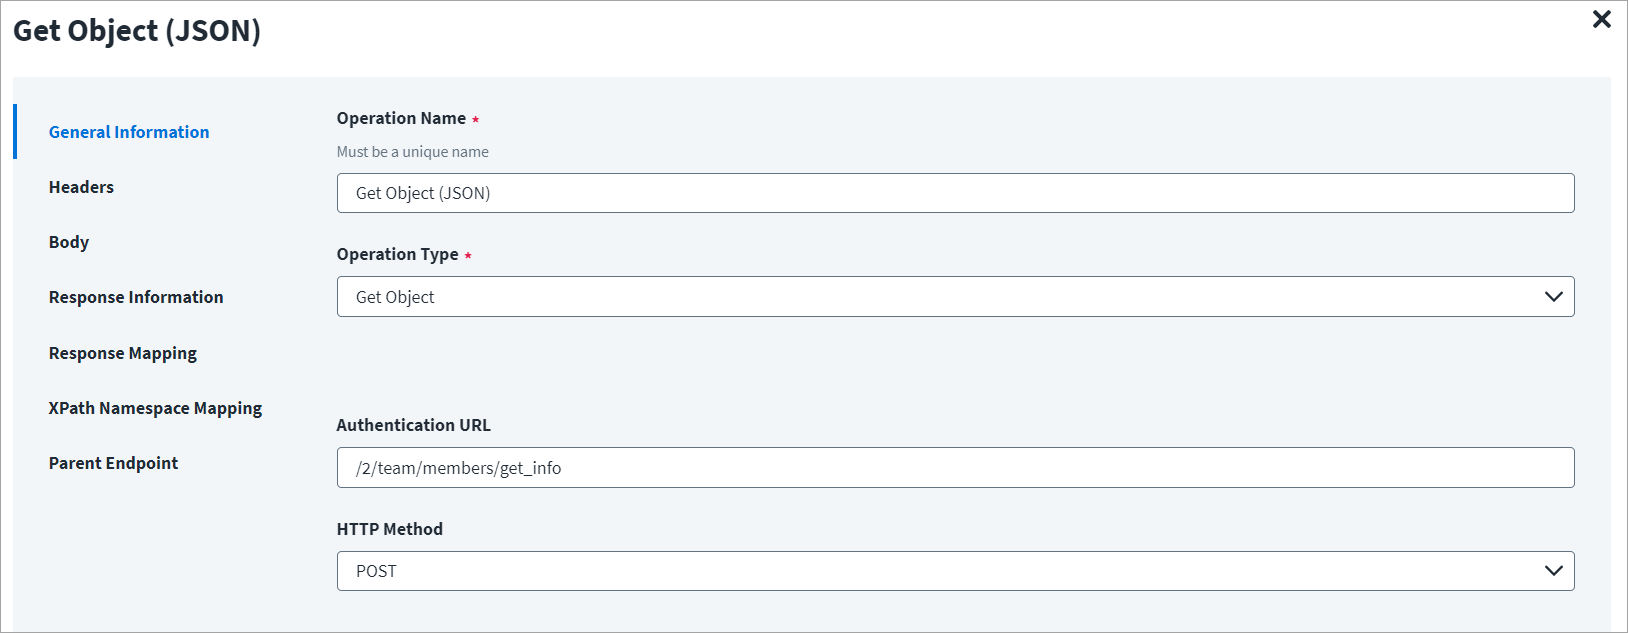Viewport: 1628px width, 633px height.
Task: Switch to the Body tab
Action: coord(69,242)
